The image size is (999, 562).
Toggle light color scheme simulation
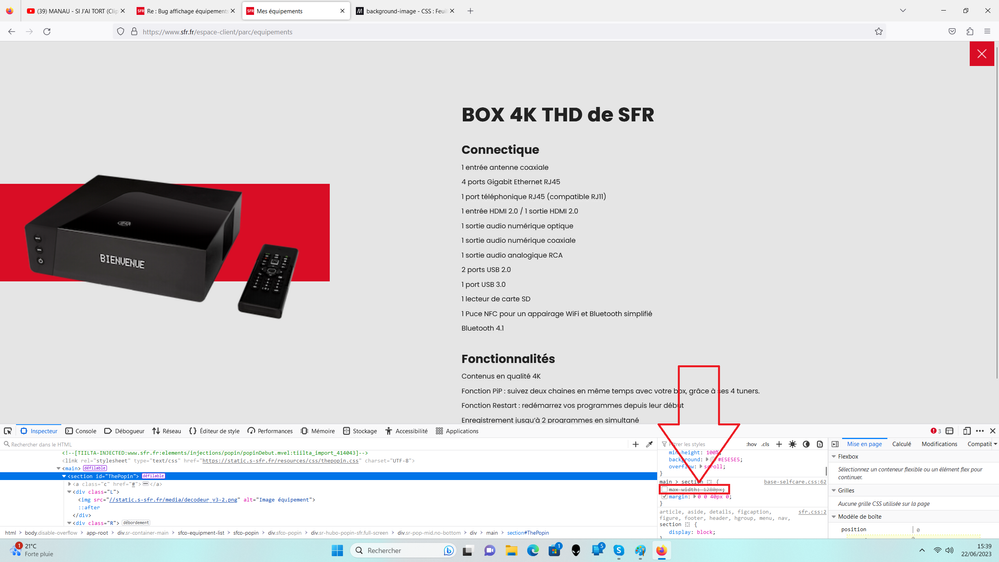793,444
